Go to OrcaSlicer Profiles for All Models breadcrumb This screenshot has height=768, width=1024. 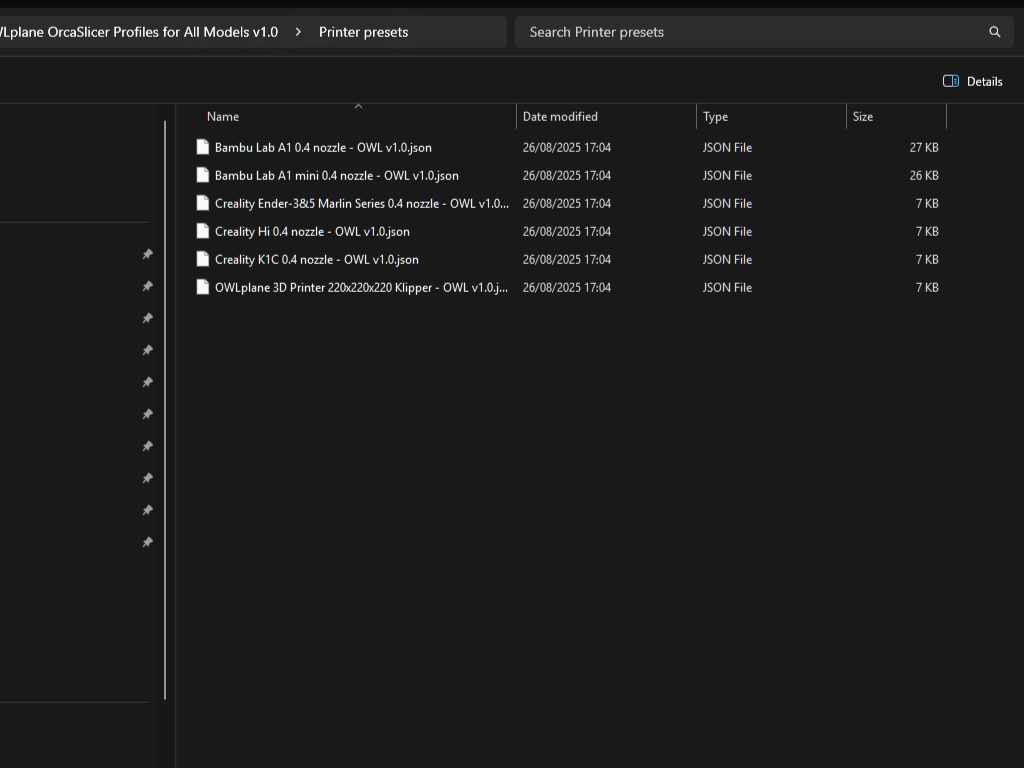coord(138,32)
